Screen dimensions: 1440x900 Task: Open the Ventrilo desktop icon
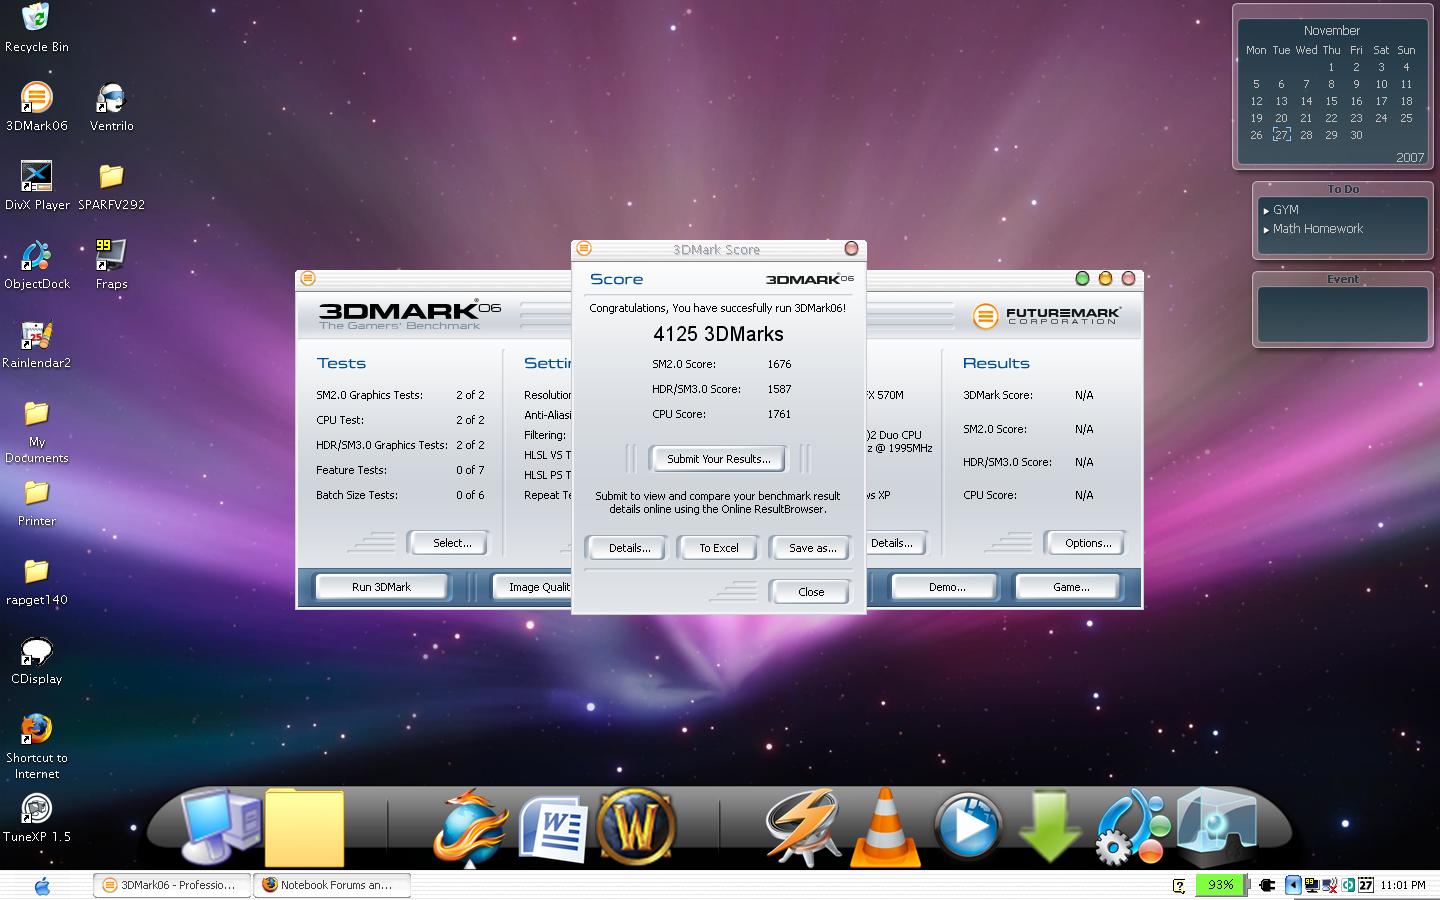pos(111,99)
